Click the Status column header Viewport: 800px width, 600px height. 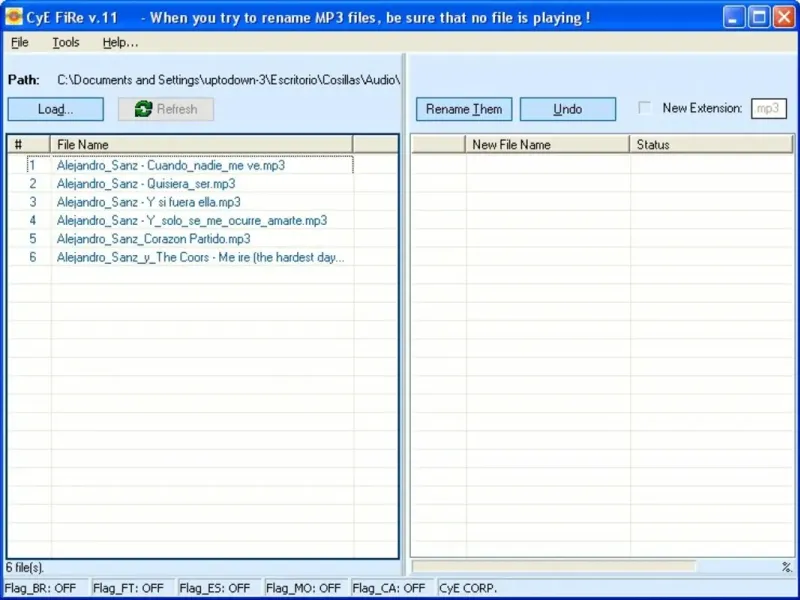pos(711,144)
